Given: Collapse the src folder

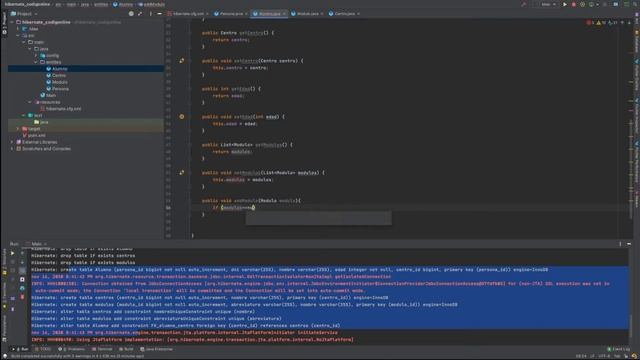Looking at the screenshot, I should [18, 36].
